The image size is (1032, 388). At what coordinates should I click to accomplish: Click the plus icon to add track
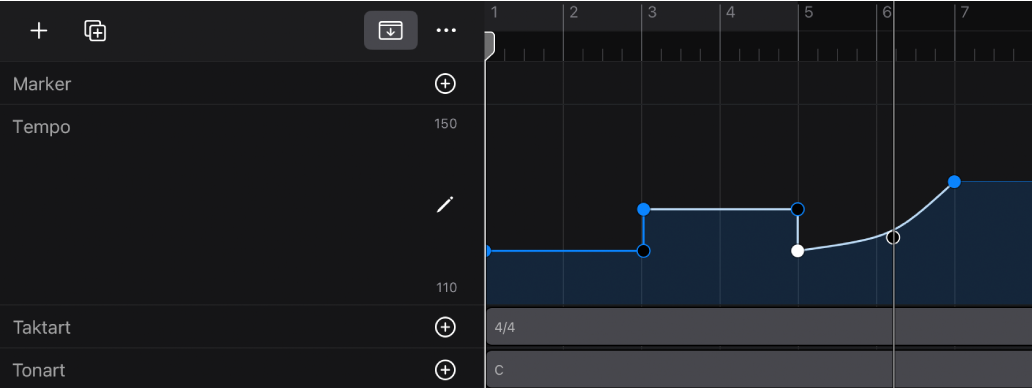click(x=39, y=31)
